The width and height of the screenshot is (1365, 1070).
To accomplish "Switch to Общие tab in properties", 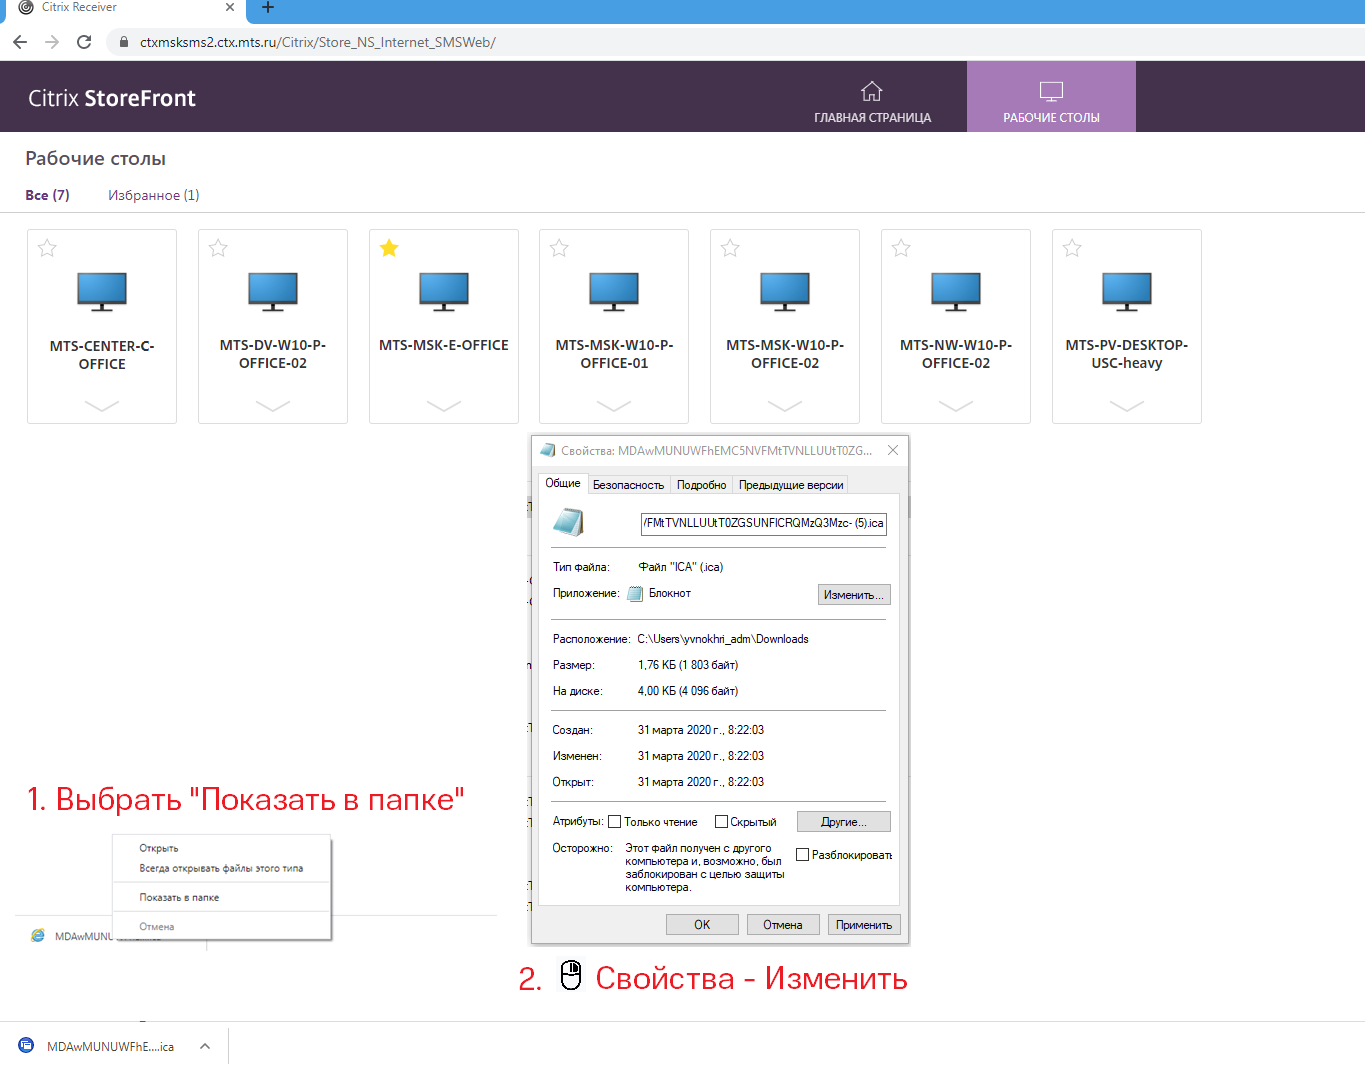I will [563, 483].
